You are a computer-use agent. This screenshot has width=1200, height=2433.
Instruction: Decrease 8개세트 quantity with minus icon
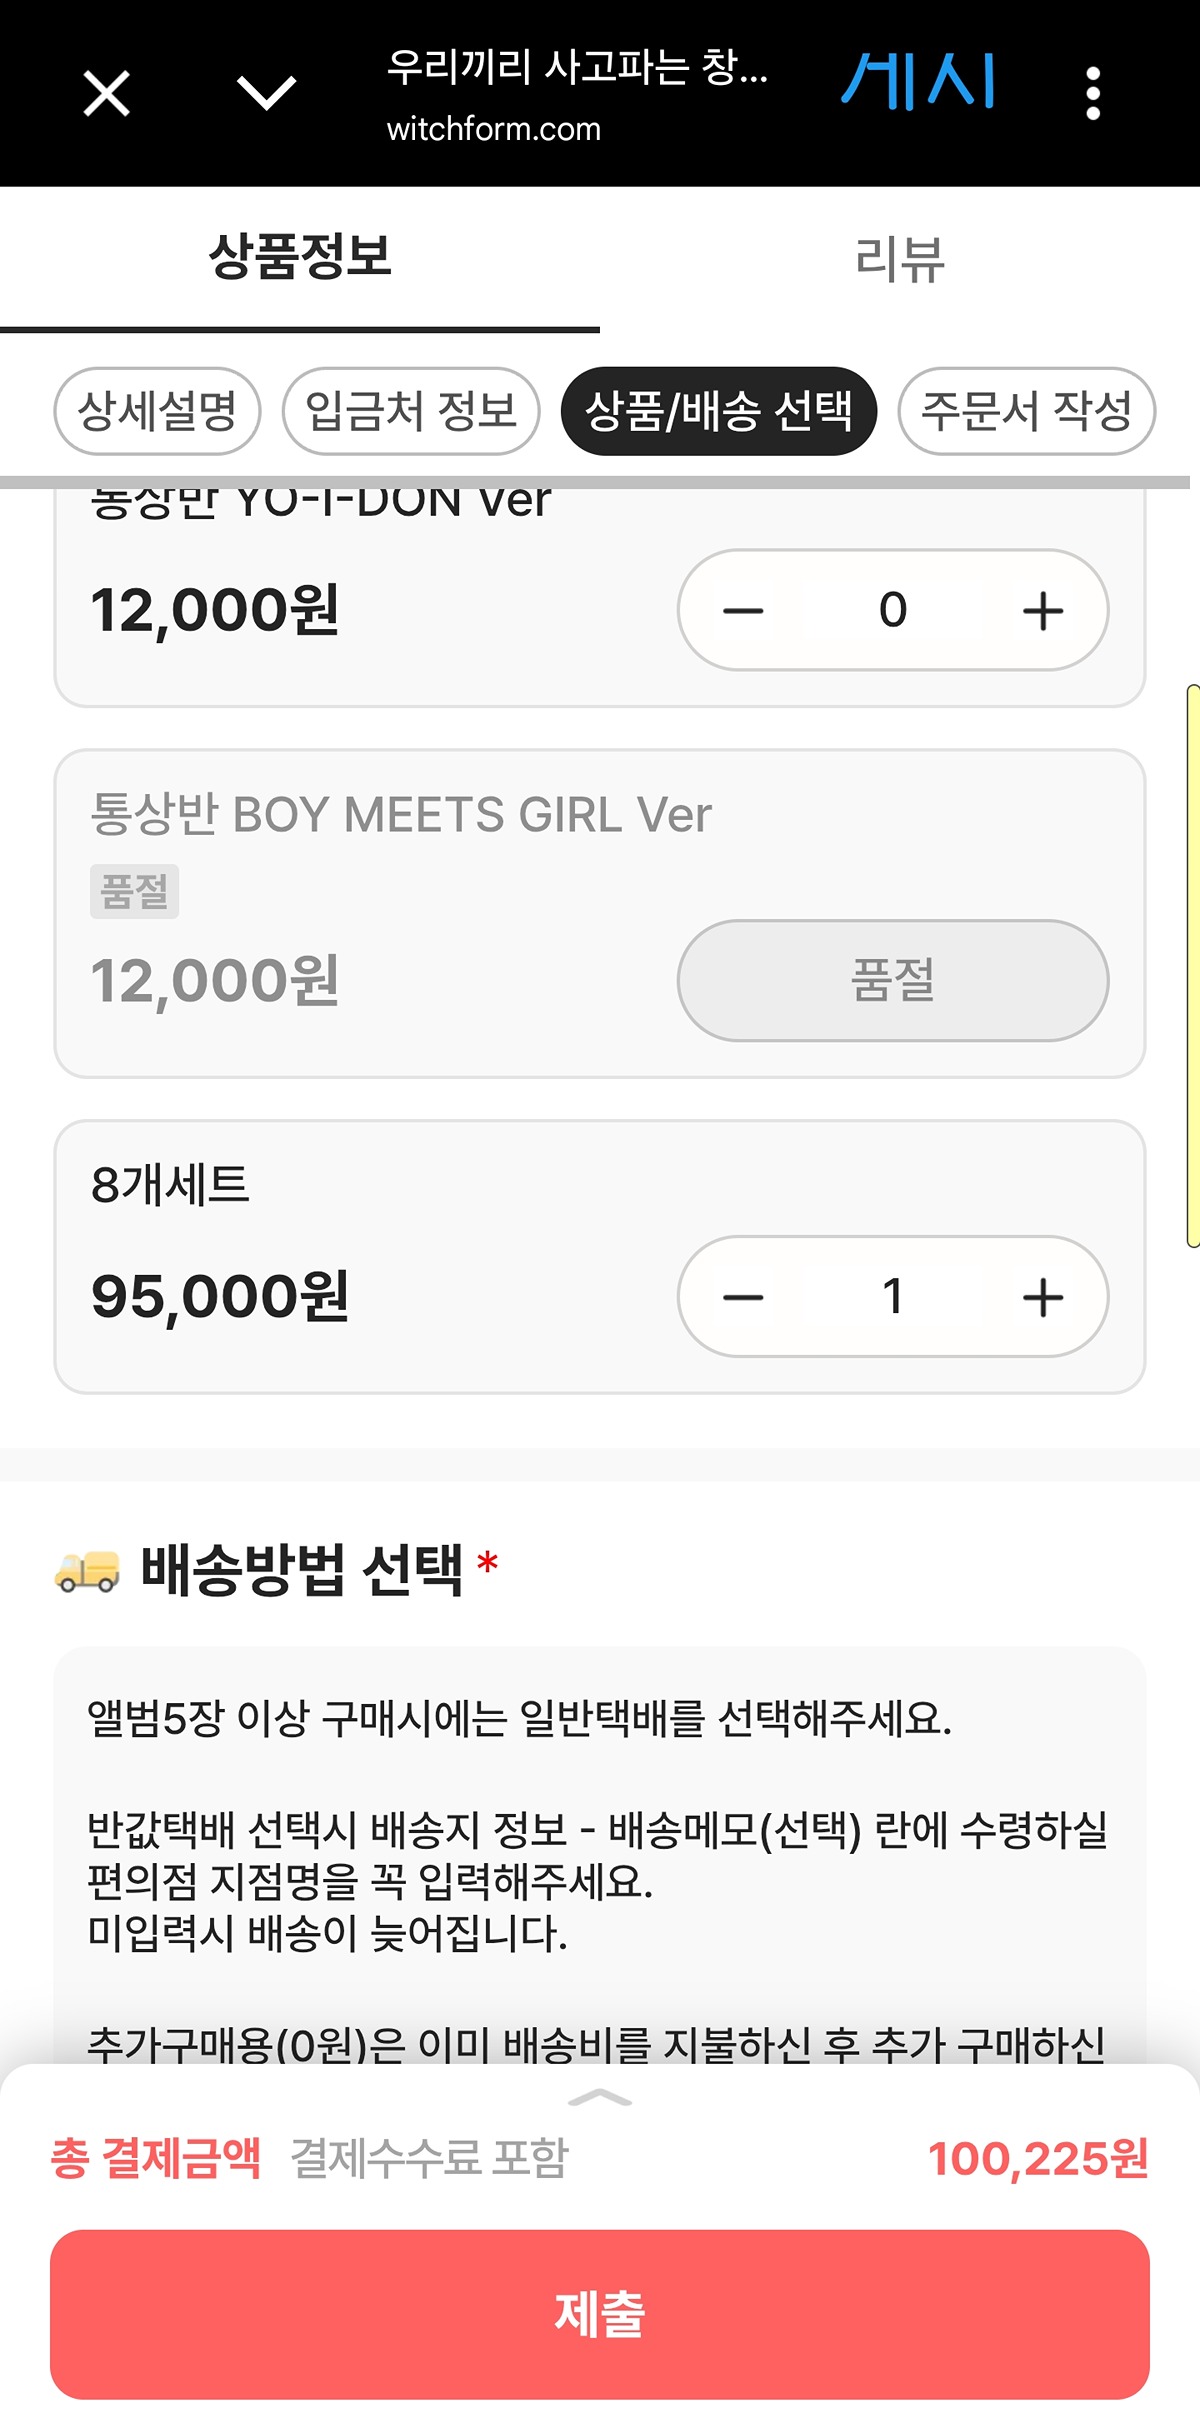(743, 1297)
